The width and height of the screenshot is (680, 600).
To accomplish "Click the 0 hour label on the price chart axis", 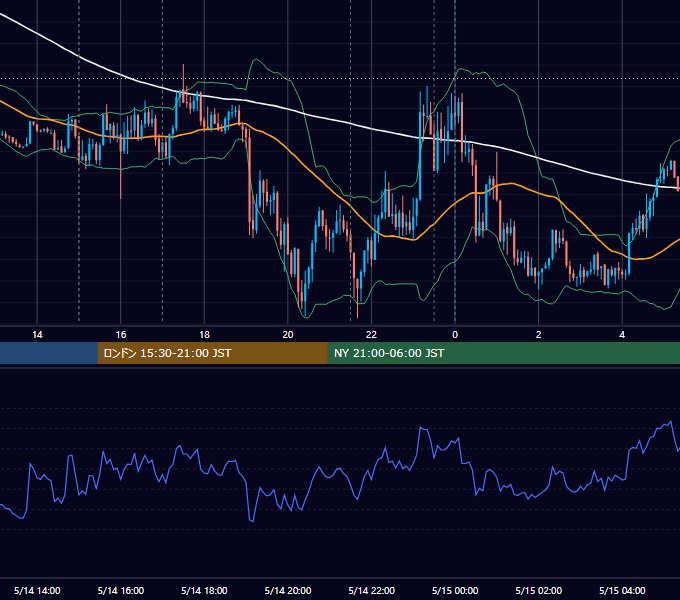I will (455, 335).
